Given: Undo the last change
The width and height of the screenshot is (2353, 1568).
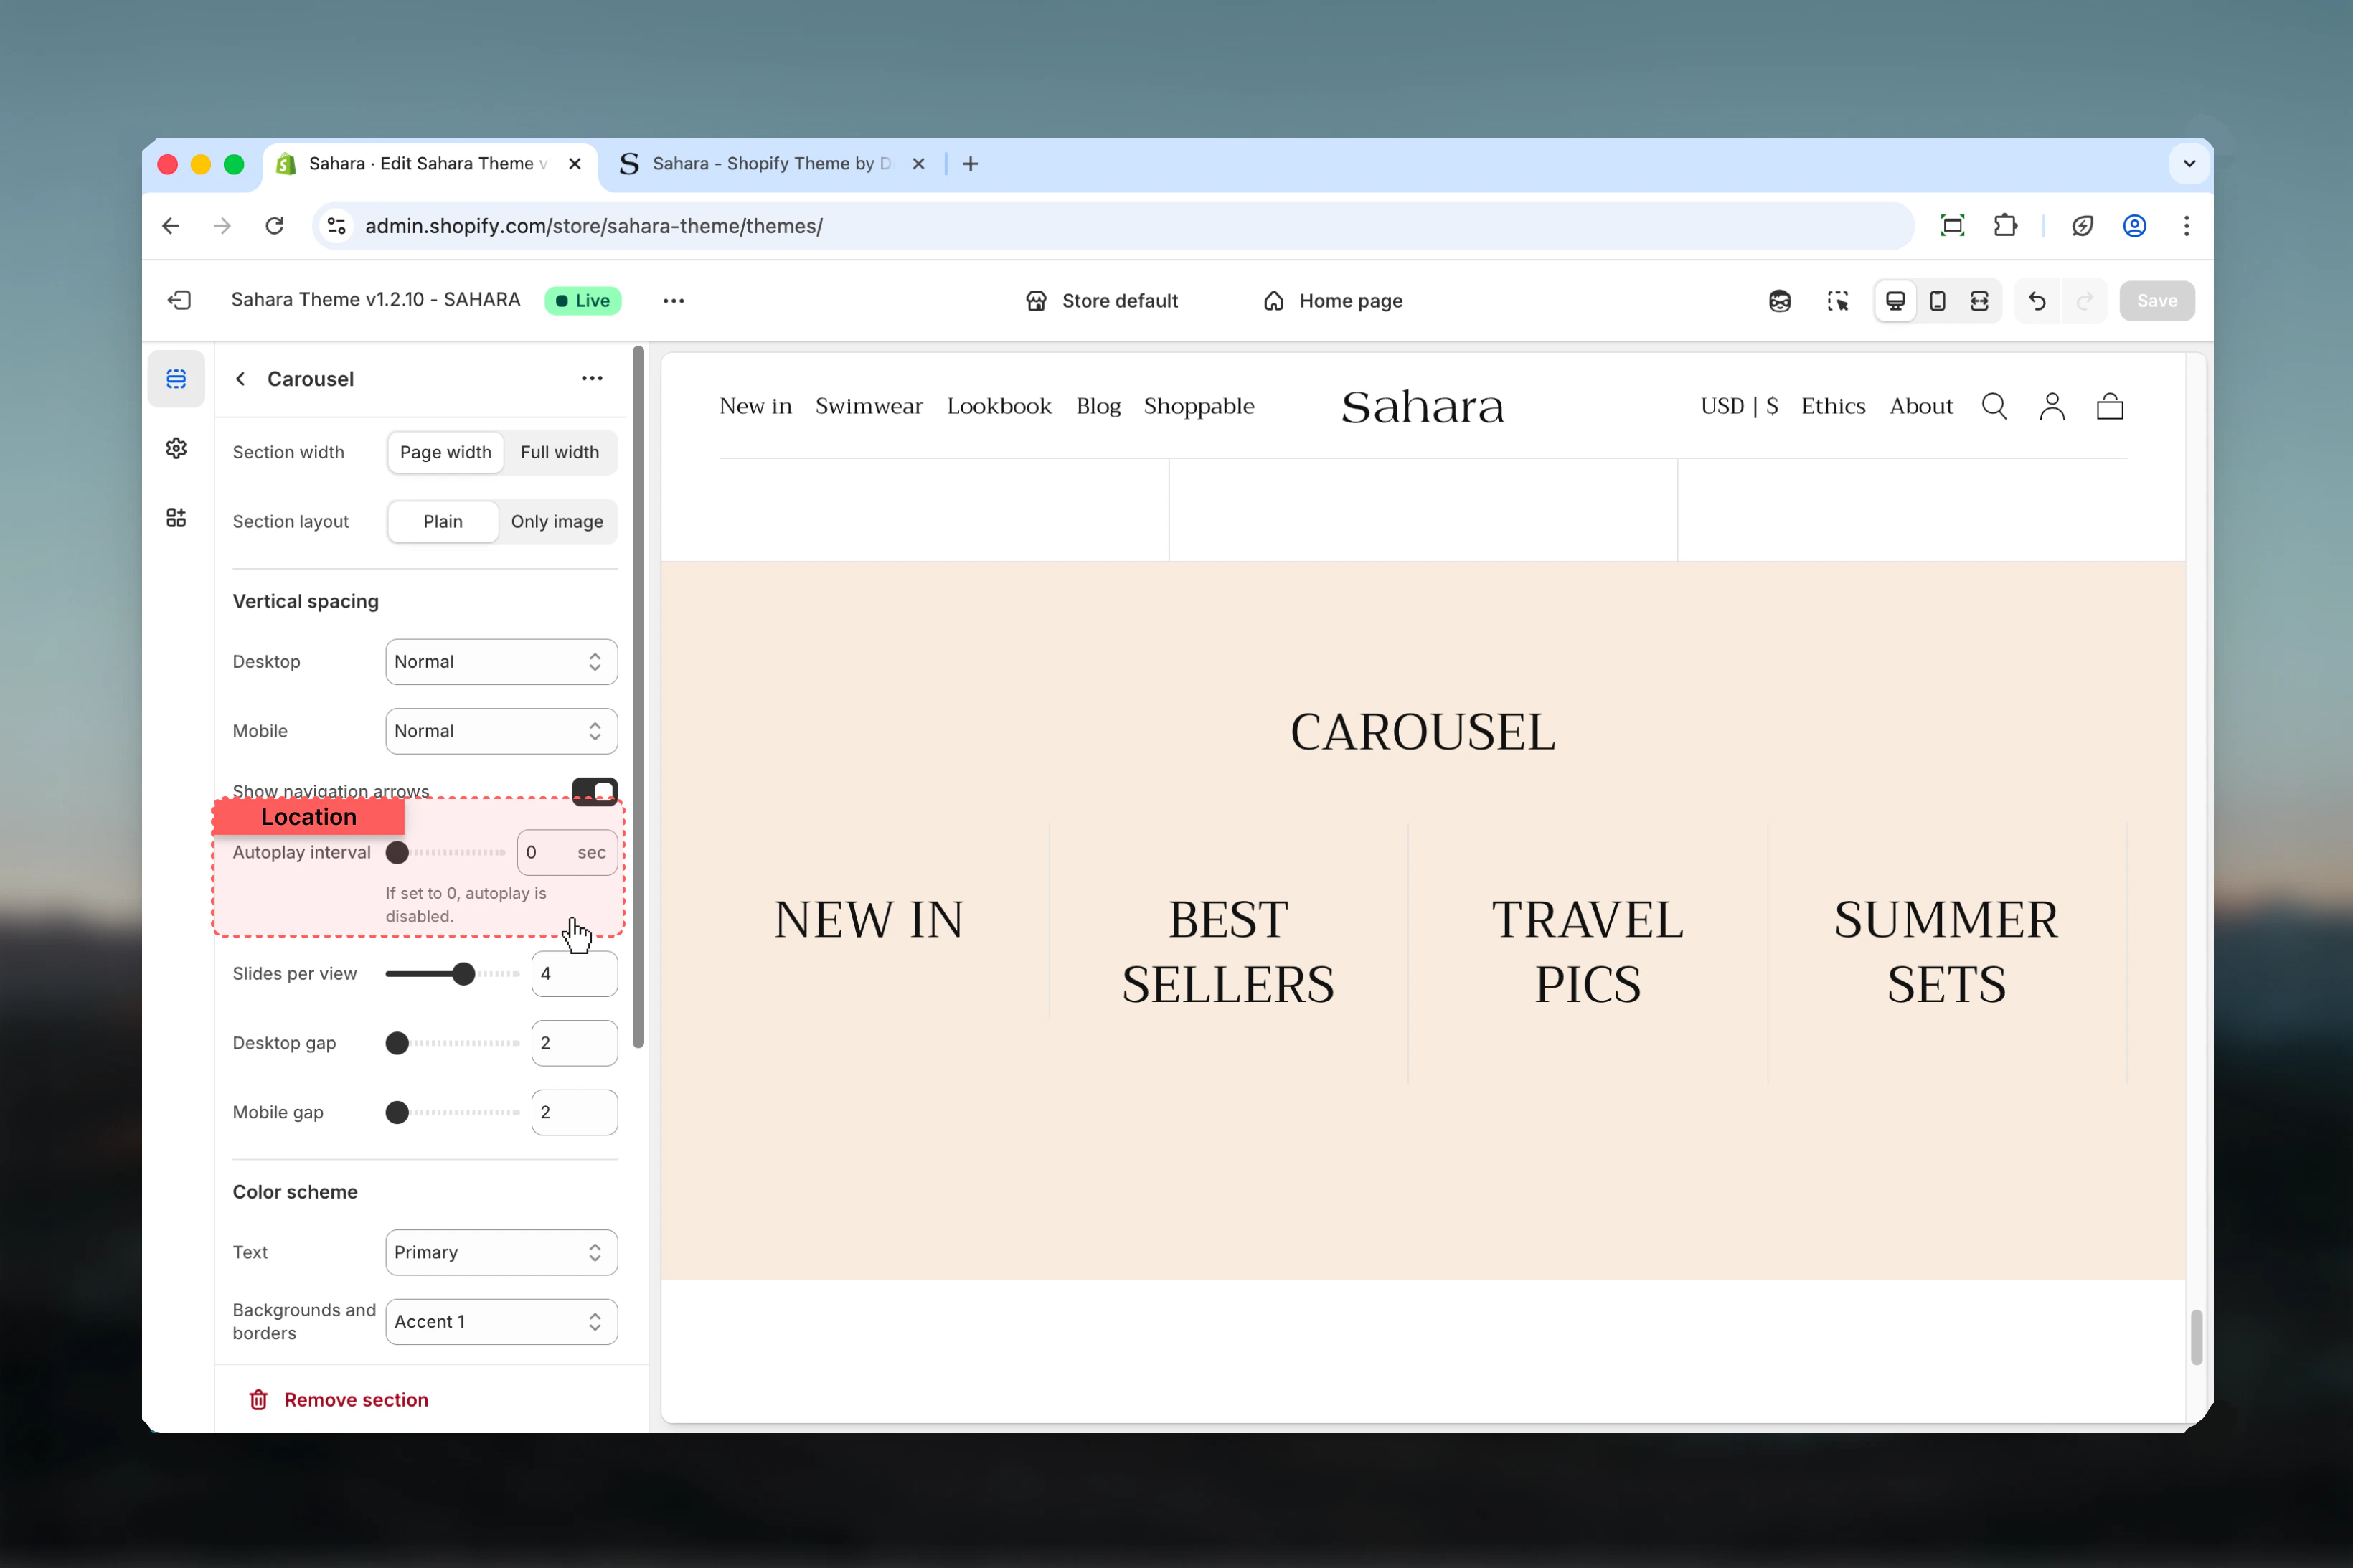Looking at the screenshot, I should pos(2036,301).
